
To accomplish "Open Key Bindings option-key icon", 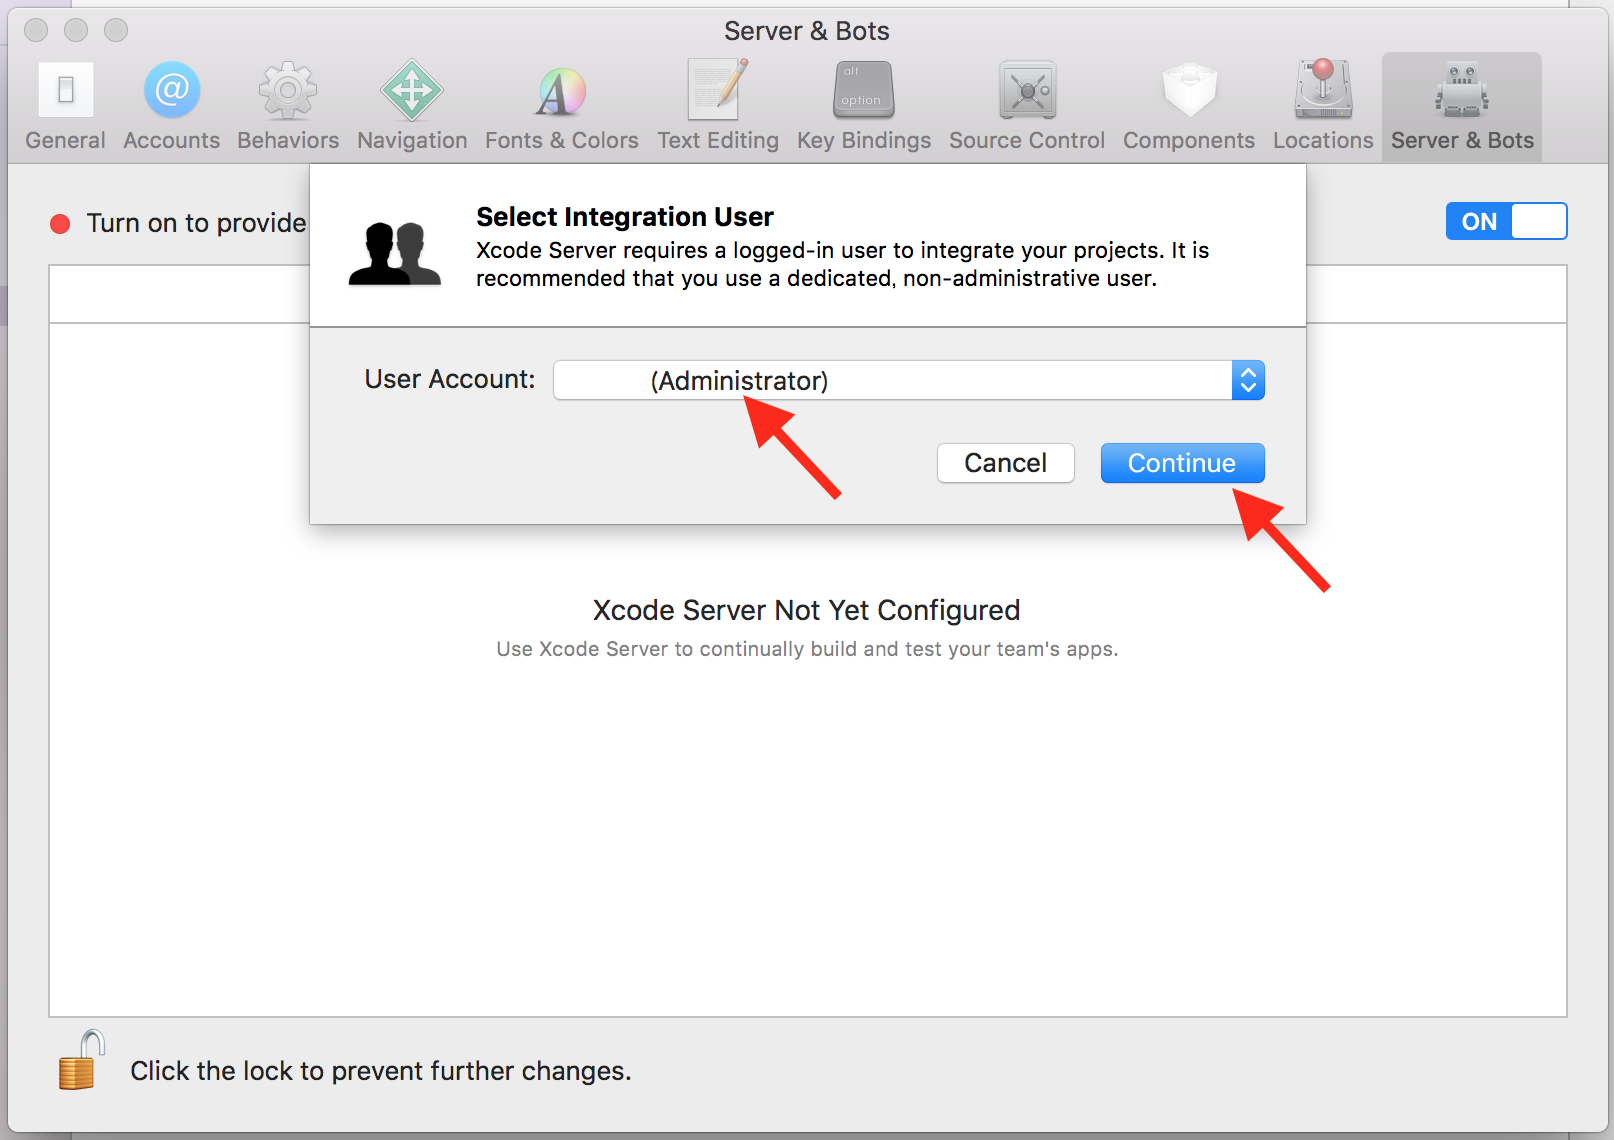I will (x=864, y=90).
